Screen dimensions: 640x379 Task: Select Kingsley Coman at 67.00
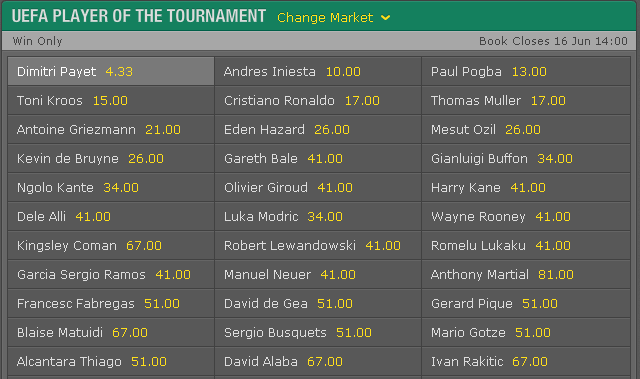[x=111, y=245]
